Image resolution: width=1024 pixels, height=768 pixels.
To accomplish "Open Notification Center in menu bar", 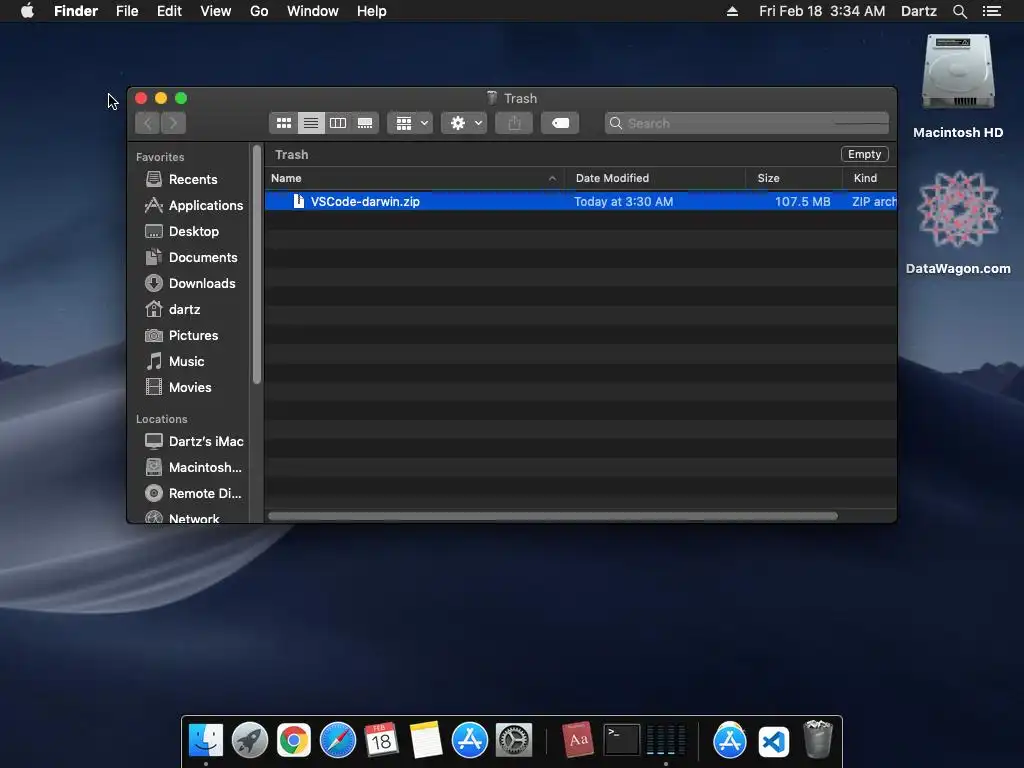I will [x=992, y=11].
